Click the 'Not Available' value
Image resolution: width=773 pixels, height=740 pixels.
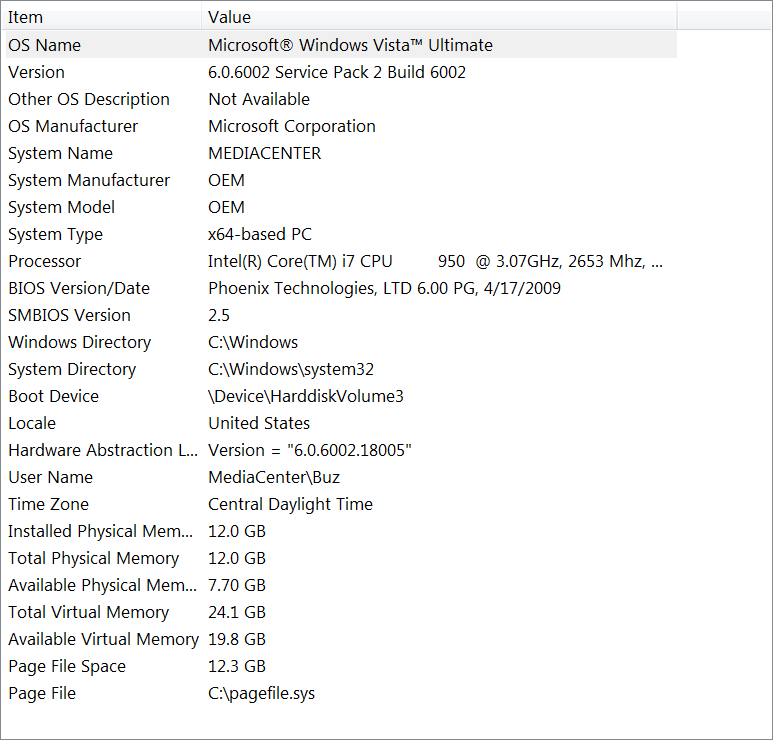[259, 99]
